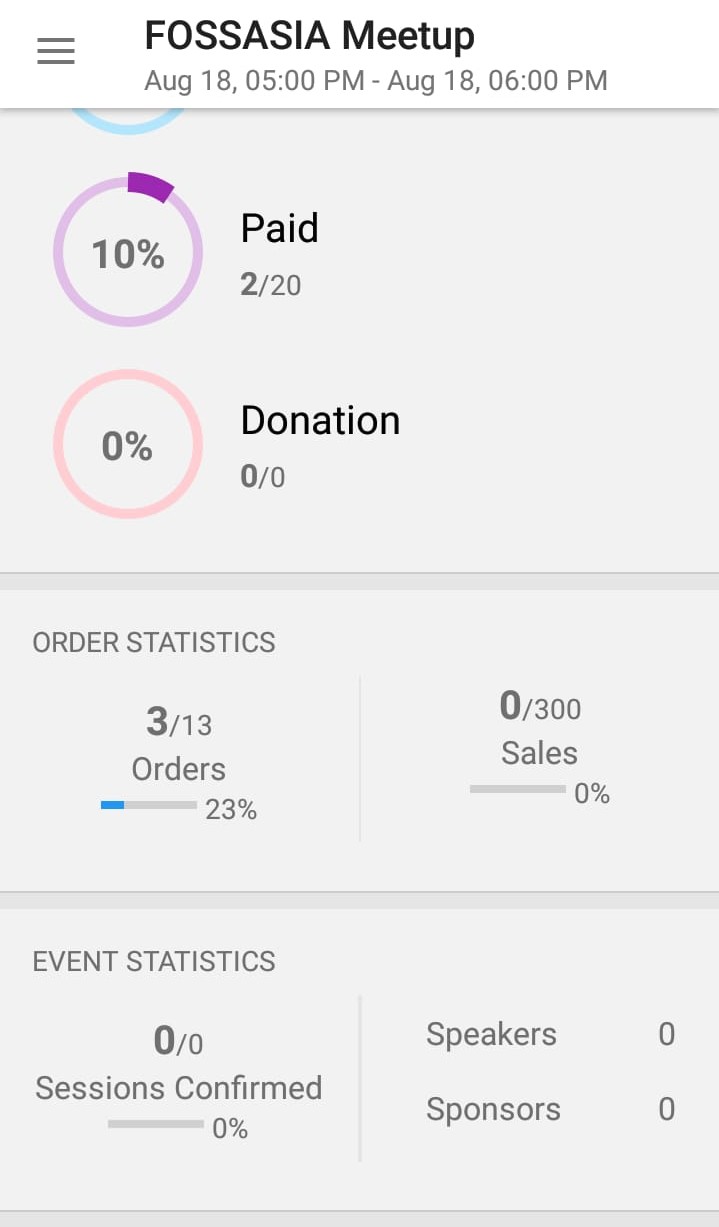Screen dimensions: 719x1227
Task: Click the FOSSASIA Meetup title
Action: [309, 36]
